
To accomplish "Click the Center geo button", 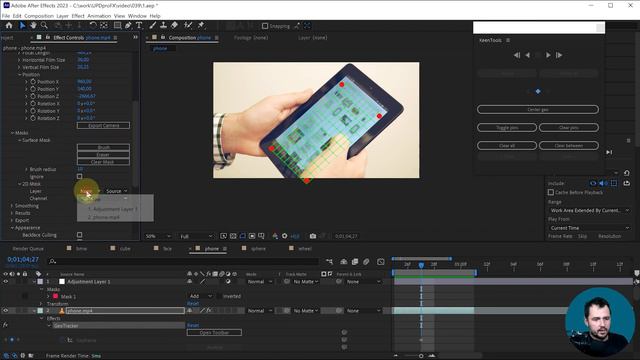I will coord(538,109).
